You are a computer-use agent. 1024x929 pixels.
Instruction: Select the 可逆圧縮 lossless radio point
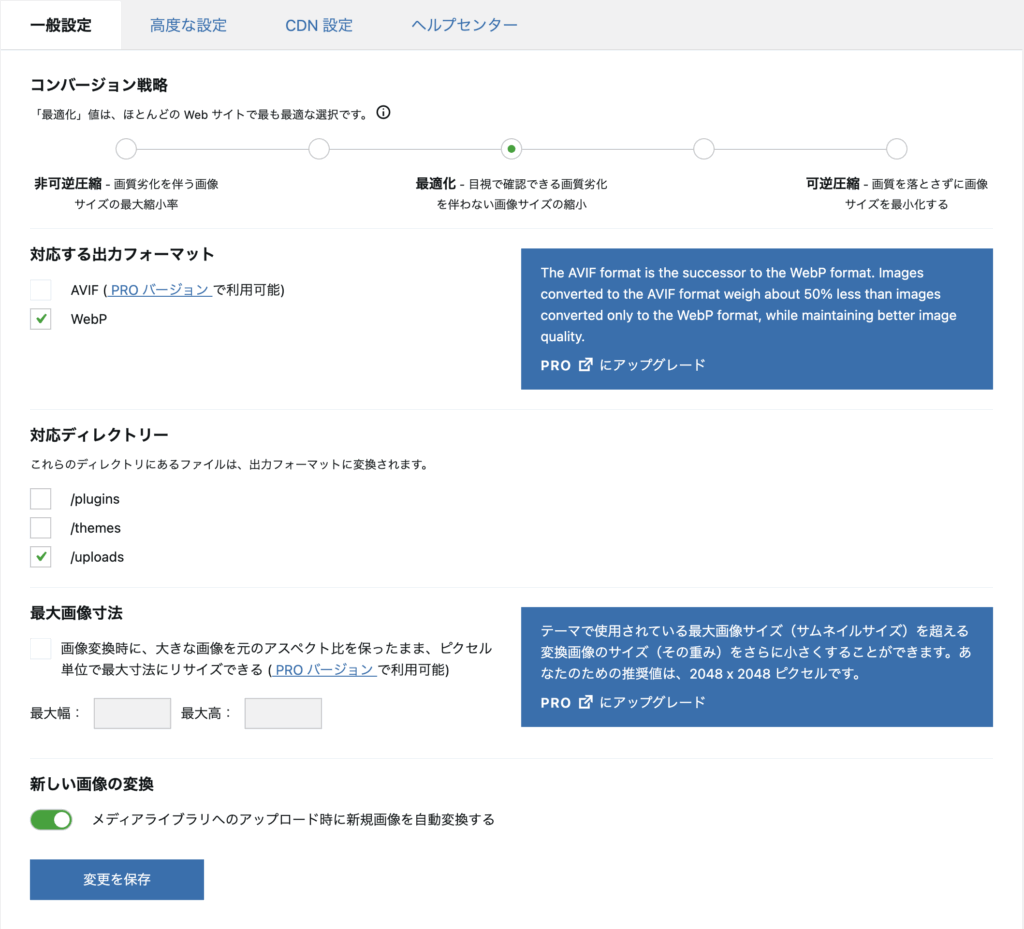tap(897, 149)
